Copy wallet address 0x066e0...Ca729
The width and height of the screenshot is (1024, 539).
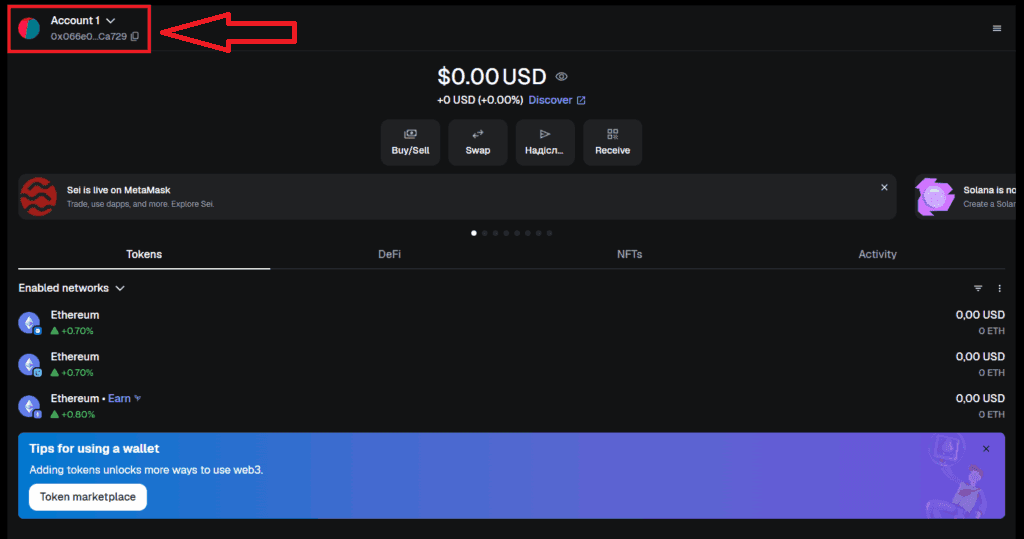point(135,37)
